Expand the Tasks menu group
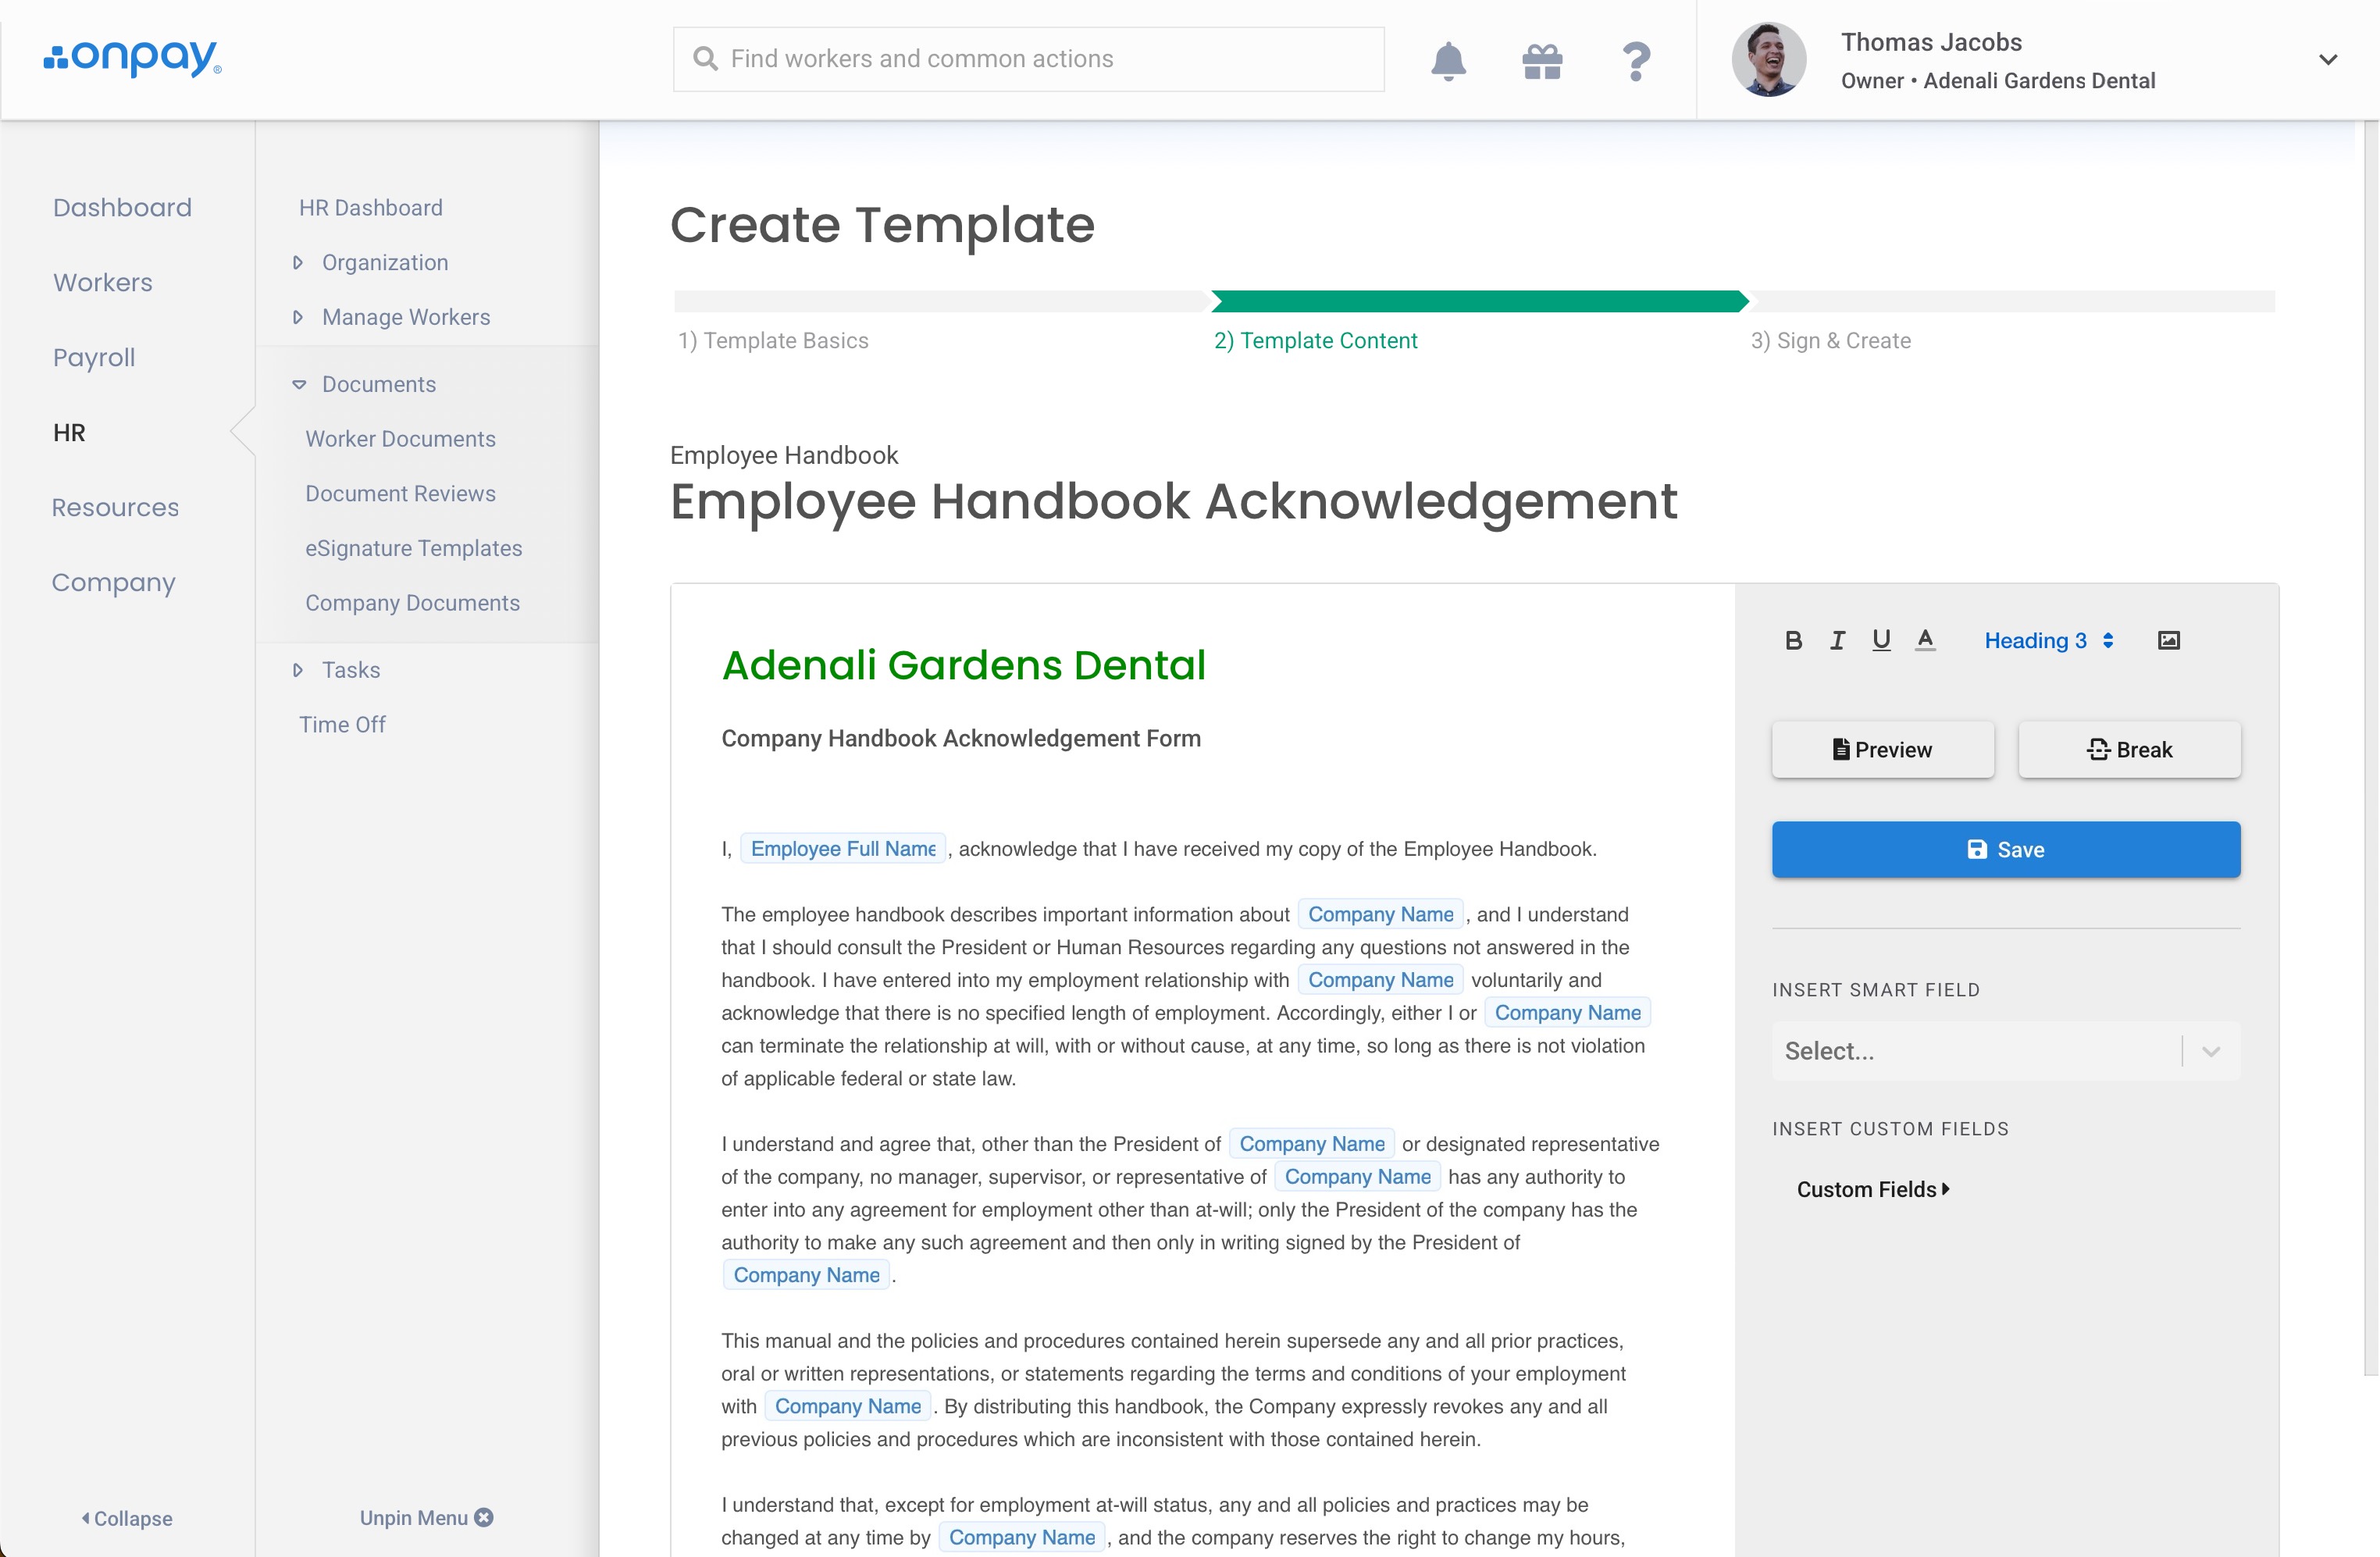Image resolution: width=2380 pixels, height=1557 pixels. (350, 670)
